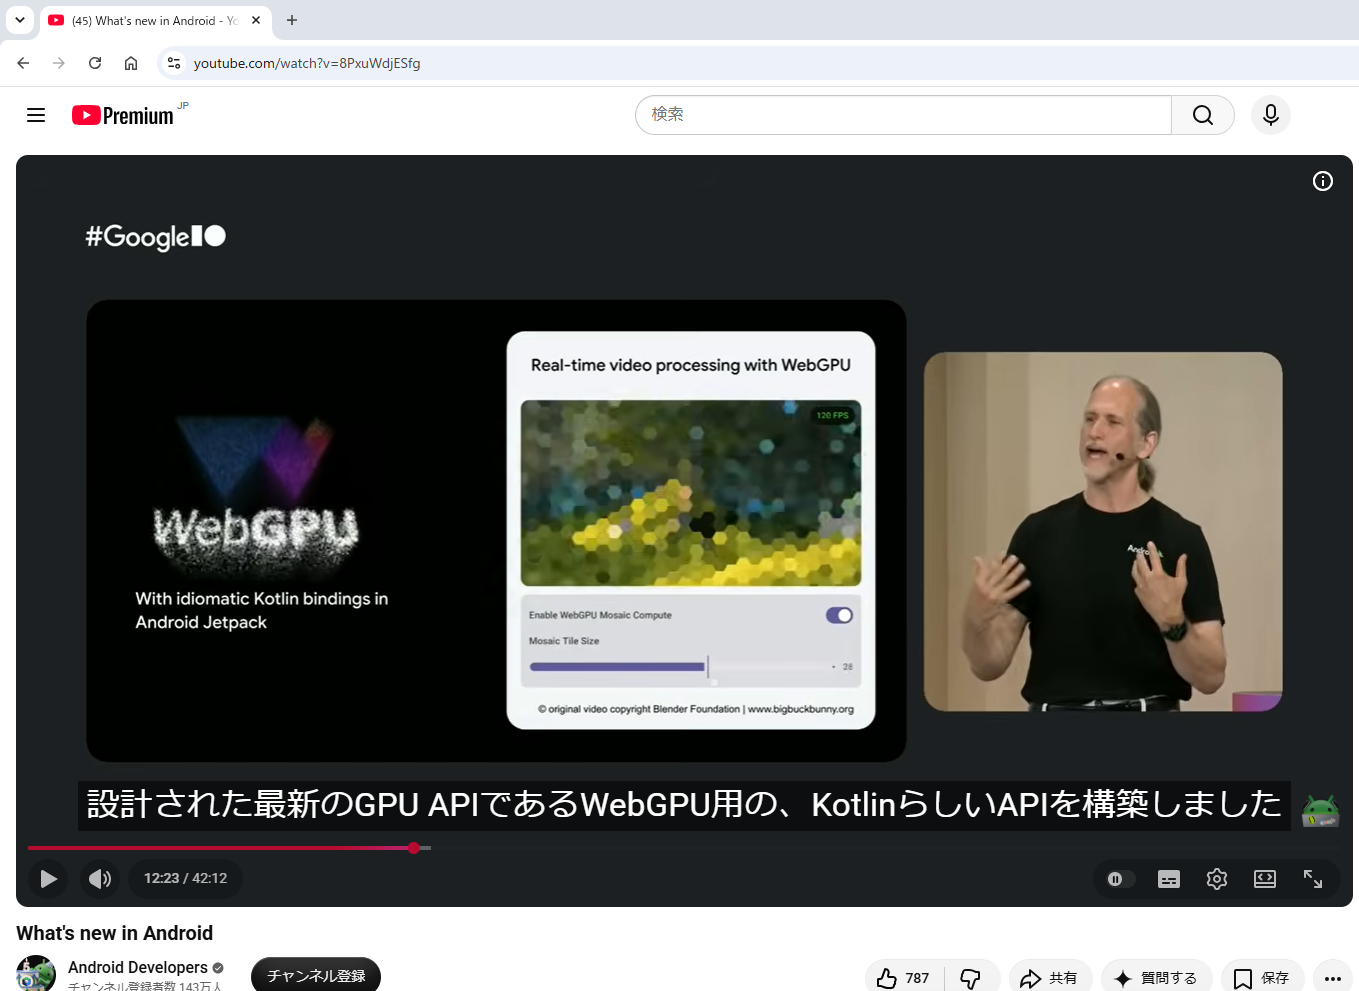
Task: Open the browser home page
Action: (x=131, y=63)
